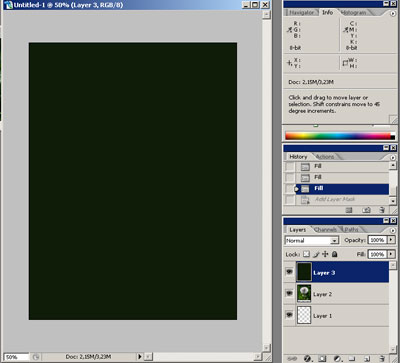Hide Layer 1 with its eye icon
The image size is (400, 363).
[289, 315]
